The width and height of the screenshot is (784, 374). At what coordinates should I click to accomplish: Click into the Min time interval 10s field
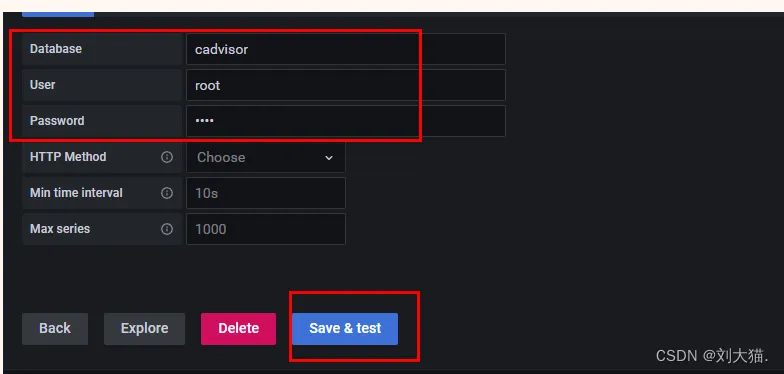coord(266,193)
